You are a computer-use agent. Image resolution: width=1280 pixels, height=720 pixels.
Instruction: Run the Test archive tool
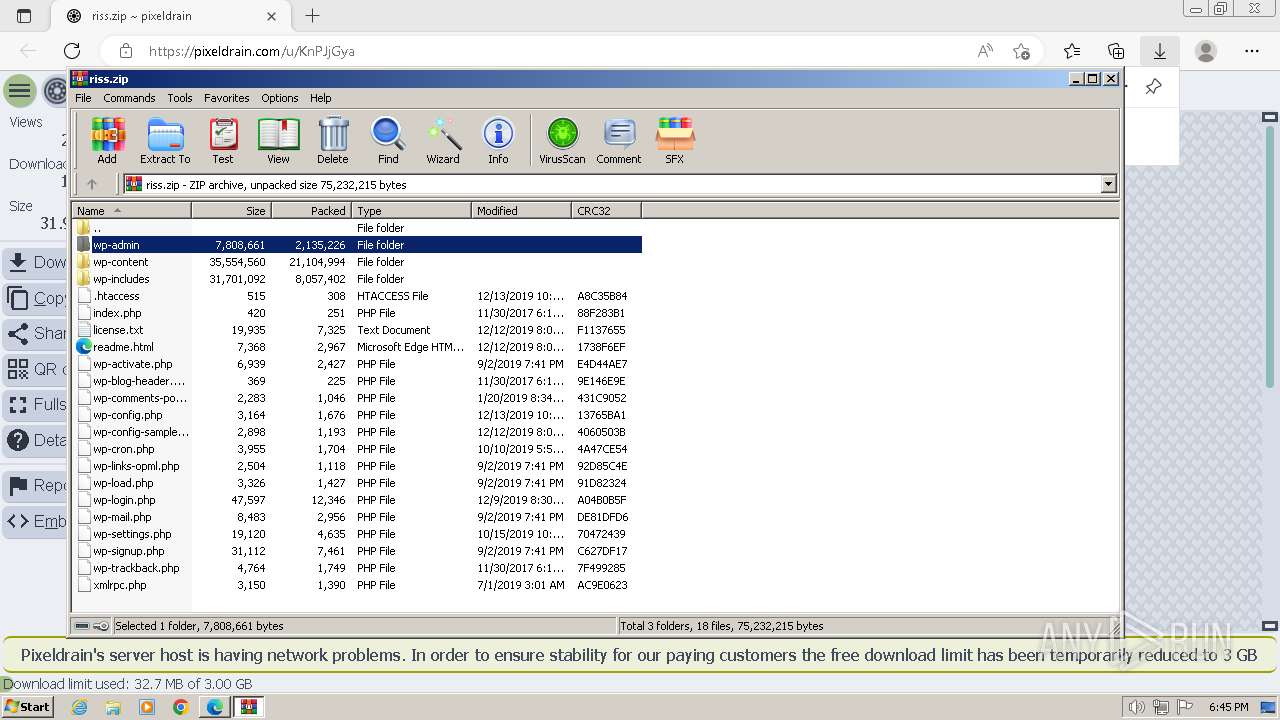point(223,140)
